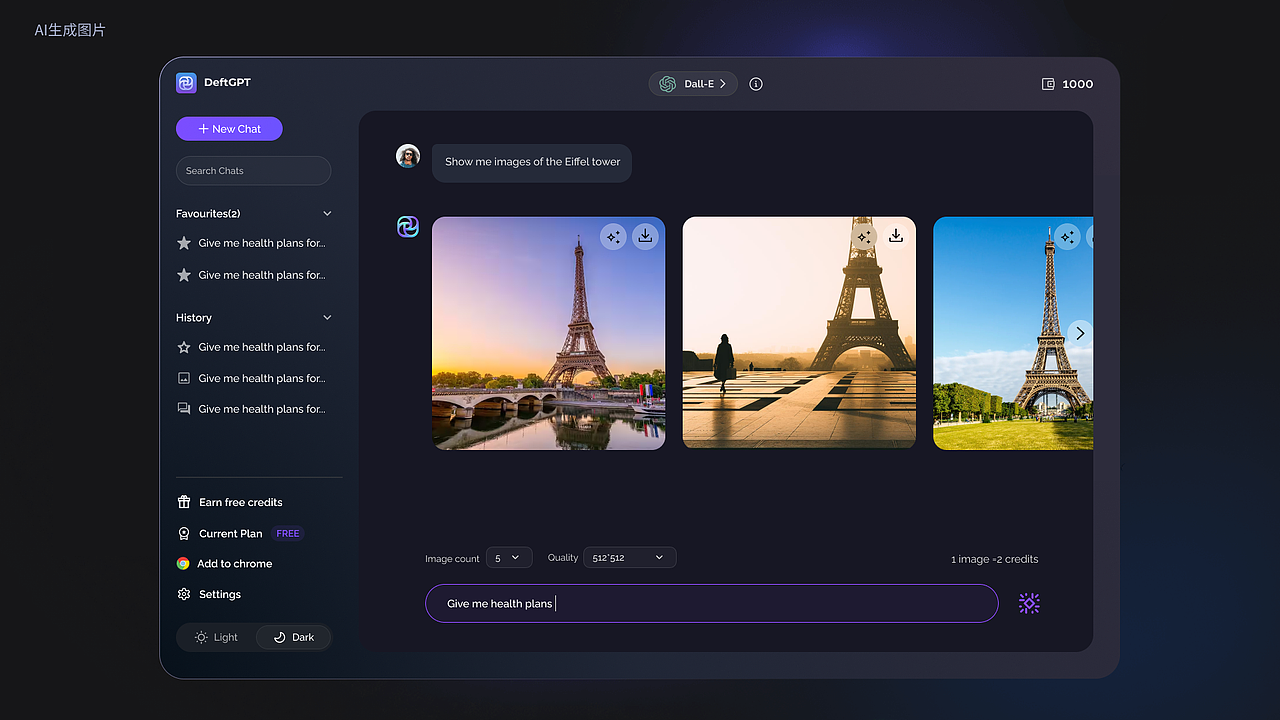Open image History chat entry text
The image size is (1280, 720).
[262, 378]
